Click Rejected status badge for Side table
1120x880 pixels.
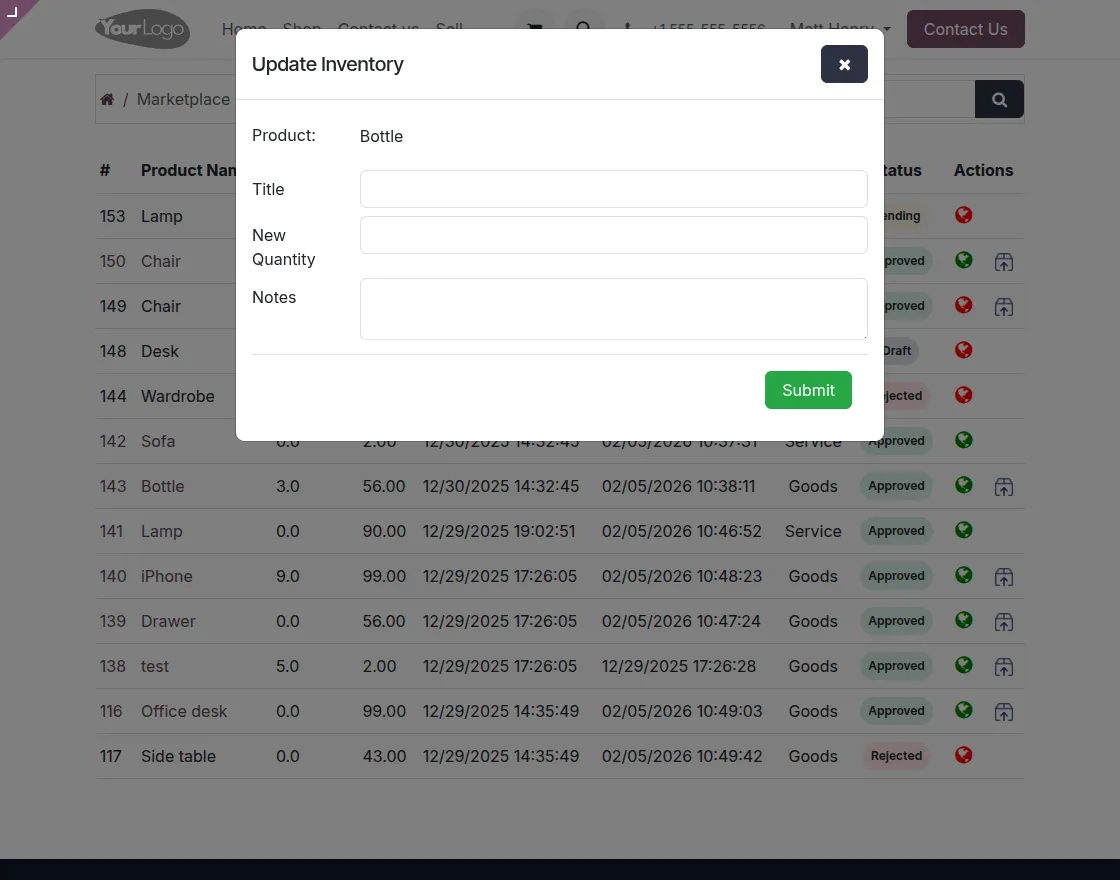tap(896, 756)
